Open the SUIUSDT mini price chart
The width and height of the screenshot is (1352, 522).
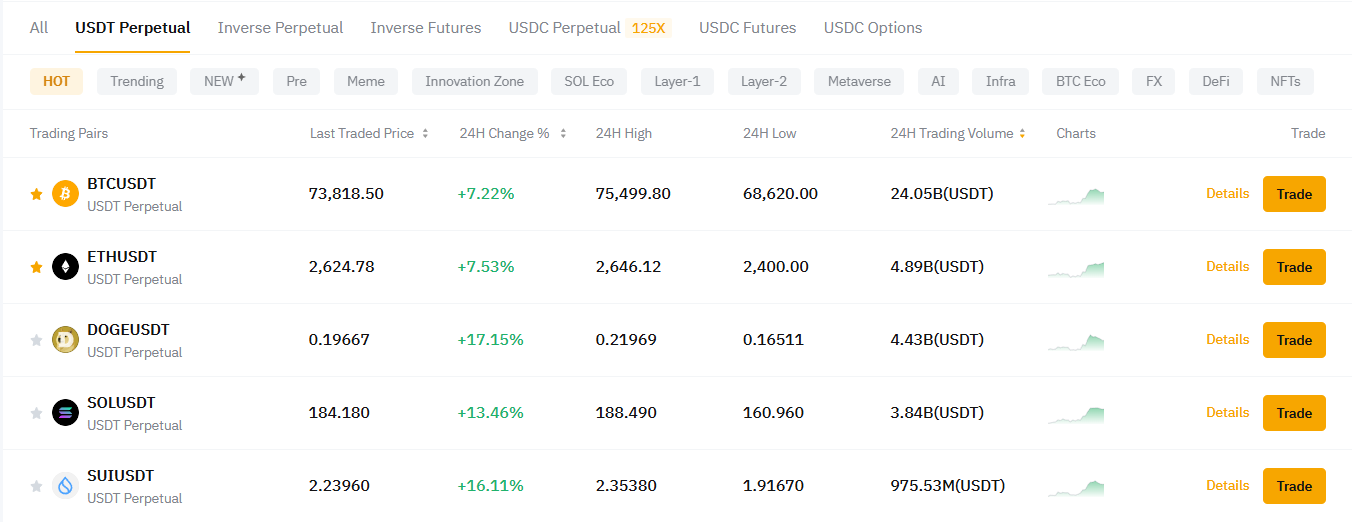[x=1076, y=487]
